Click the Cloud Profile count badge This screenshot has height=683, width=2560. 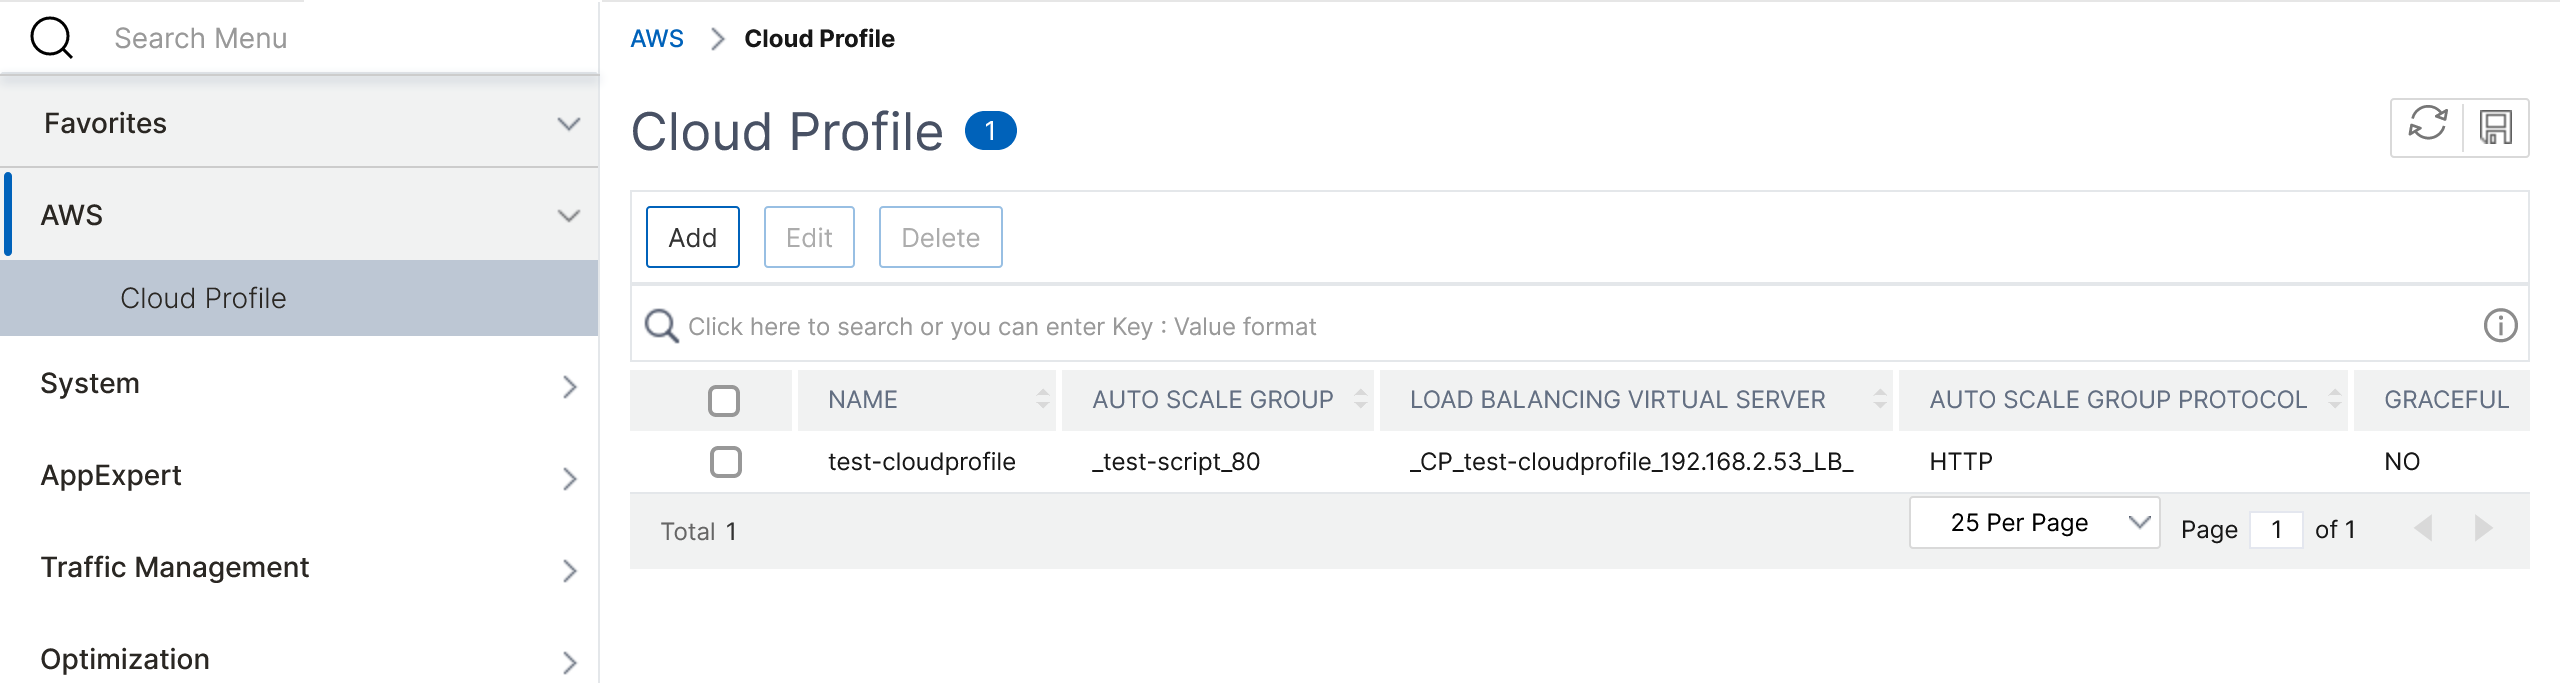tap(990, 131)
